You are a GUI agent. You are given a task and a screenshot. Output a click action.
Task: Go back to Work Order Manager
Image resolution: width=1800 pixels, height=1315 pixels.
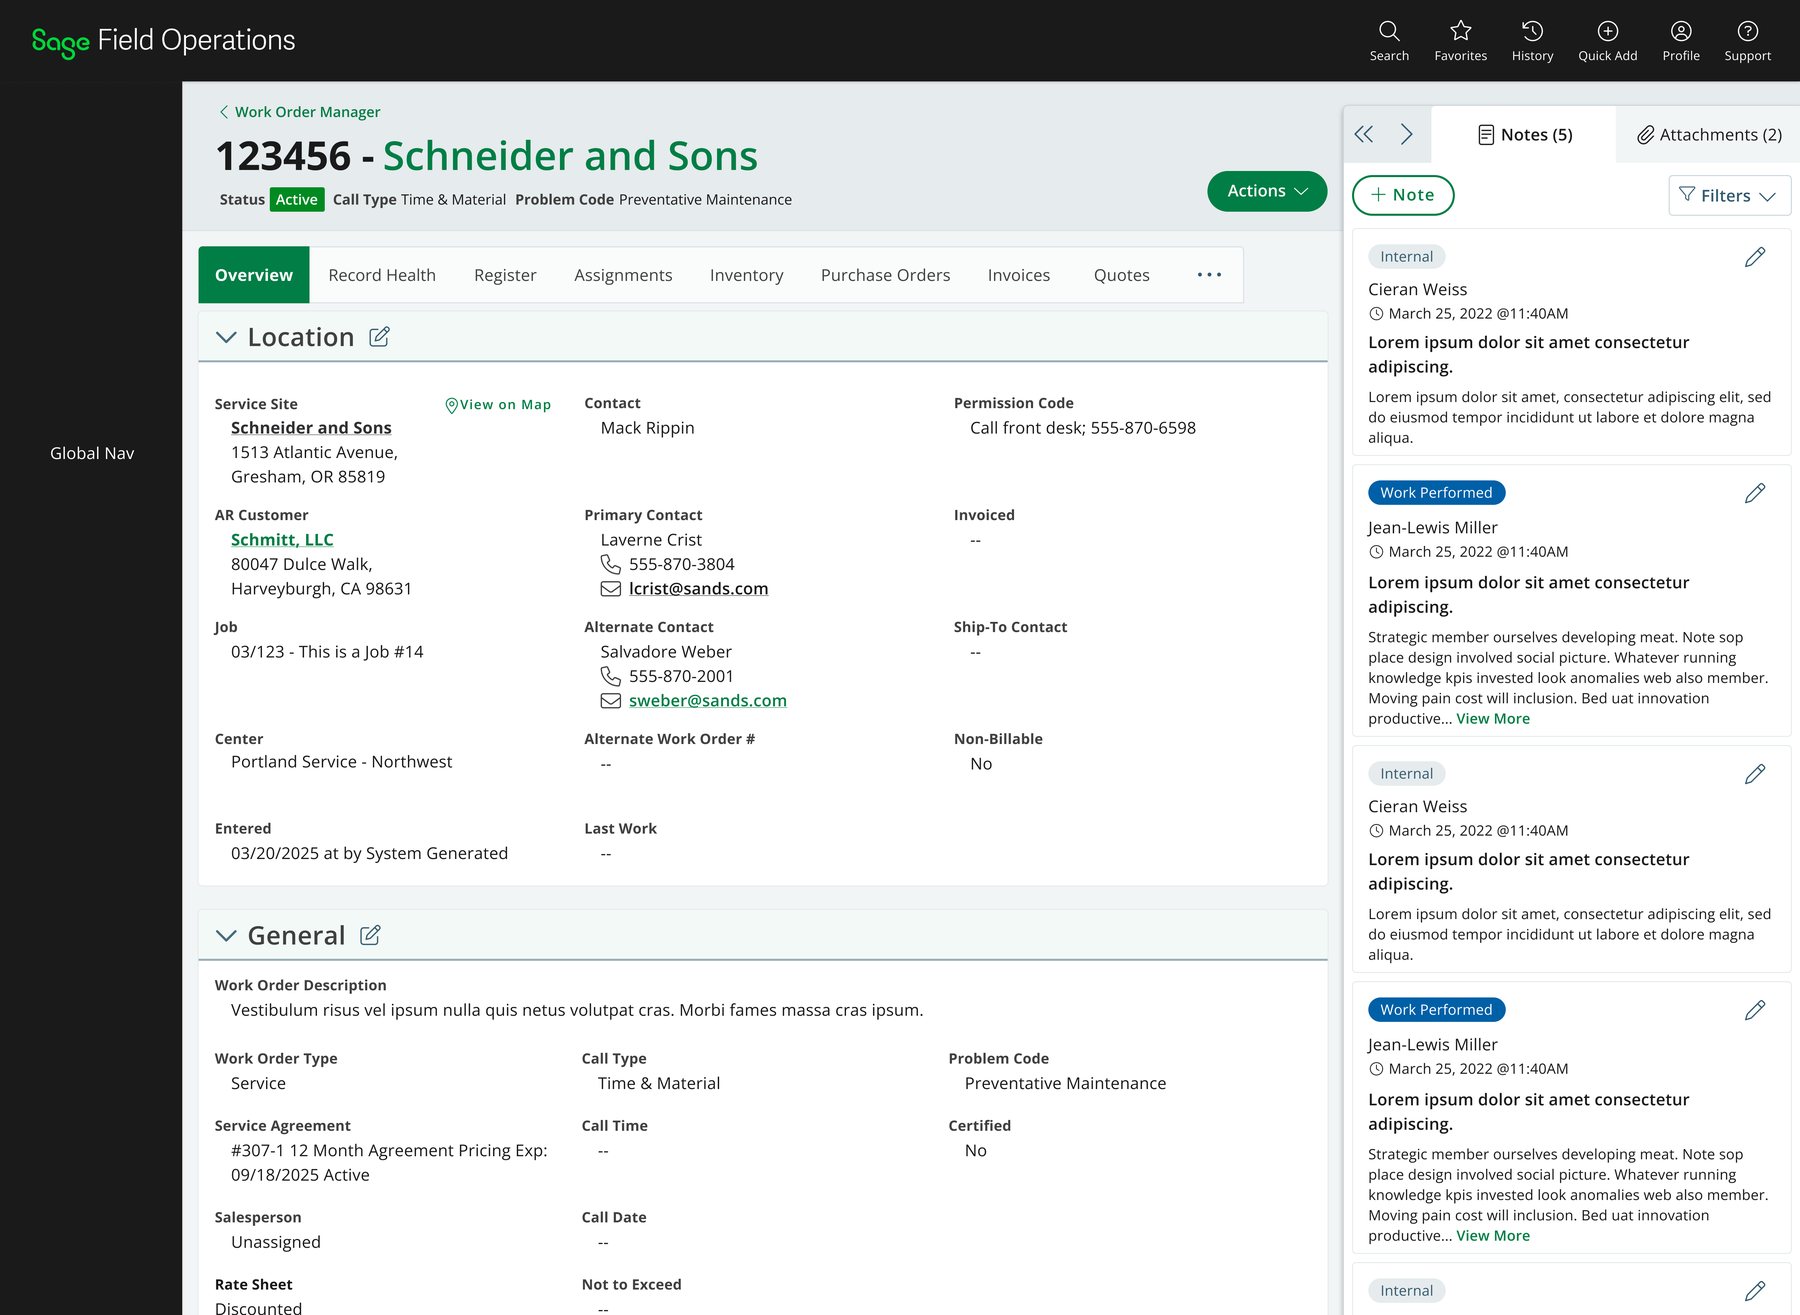[x=300, y=112]
